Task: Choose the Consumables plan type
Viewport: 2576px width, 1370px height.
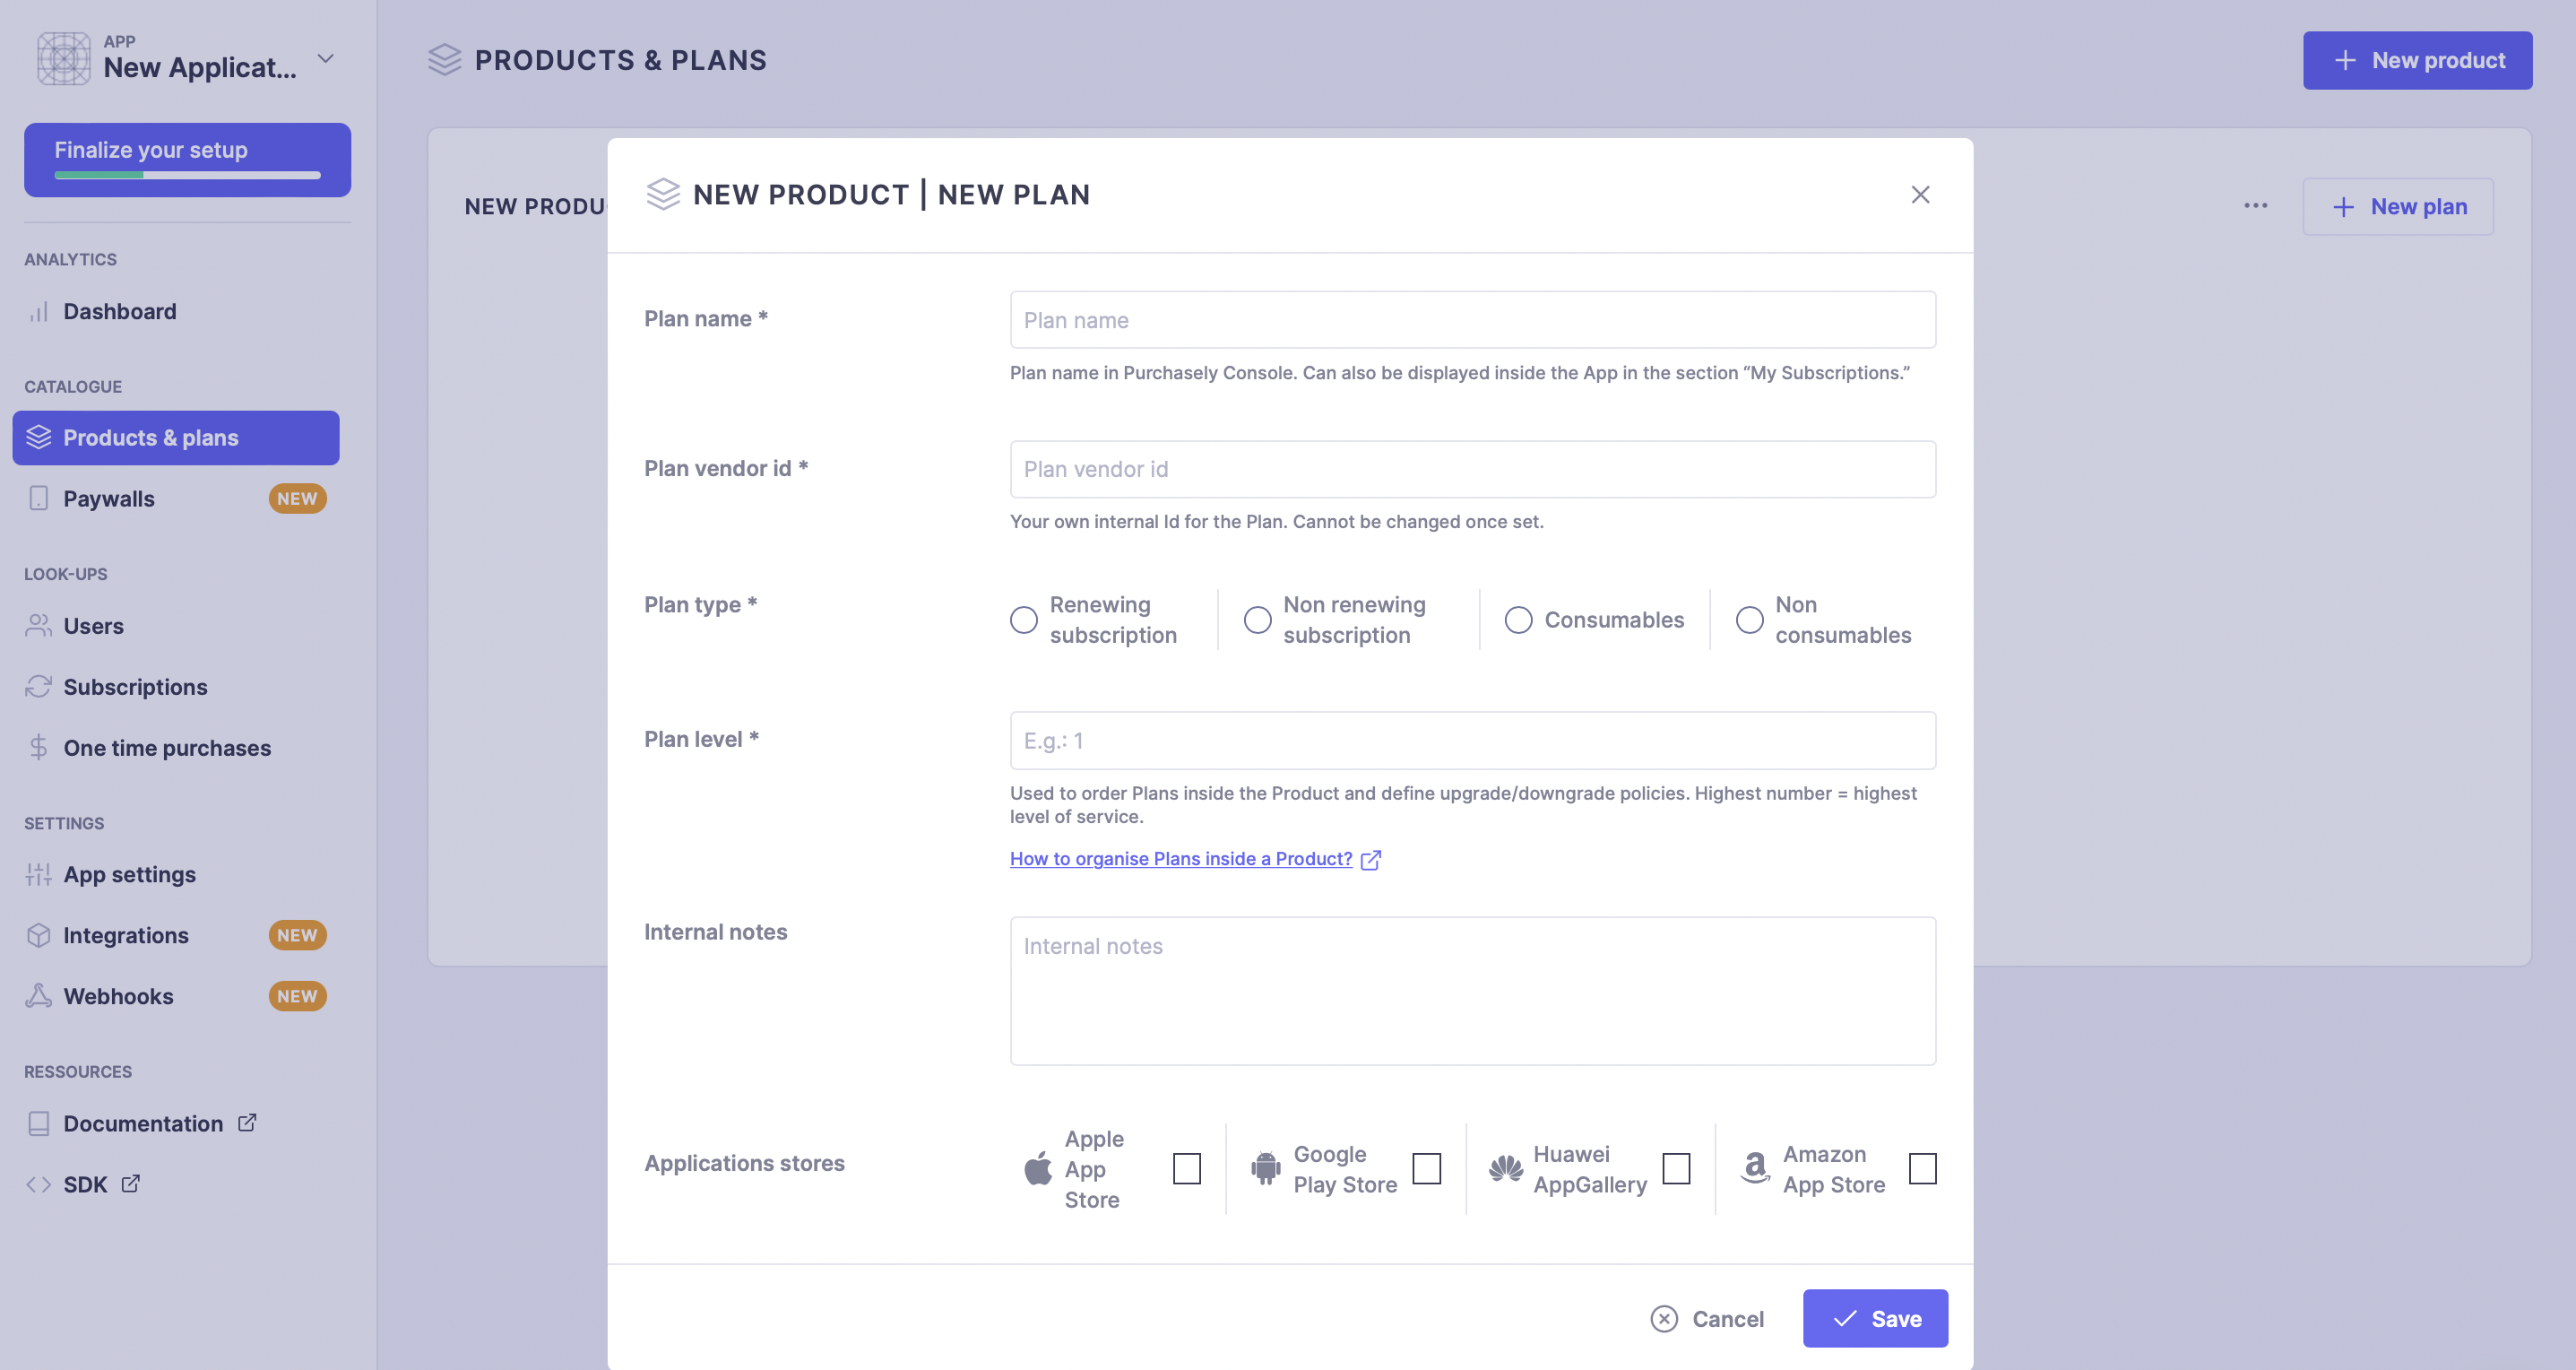Action: 1518,620
